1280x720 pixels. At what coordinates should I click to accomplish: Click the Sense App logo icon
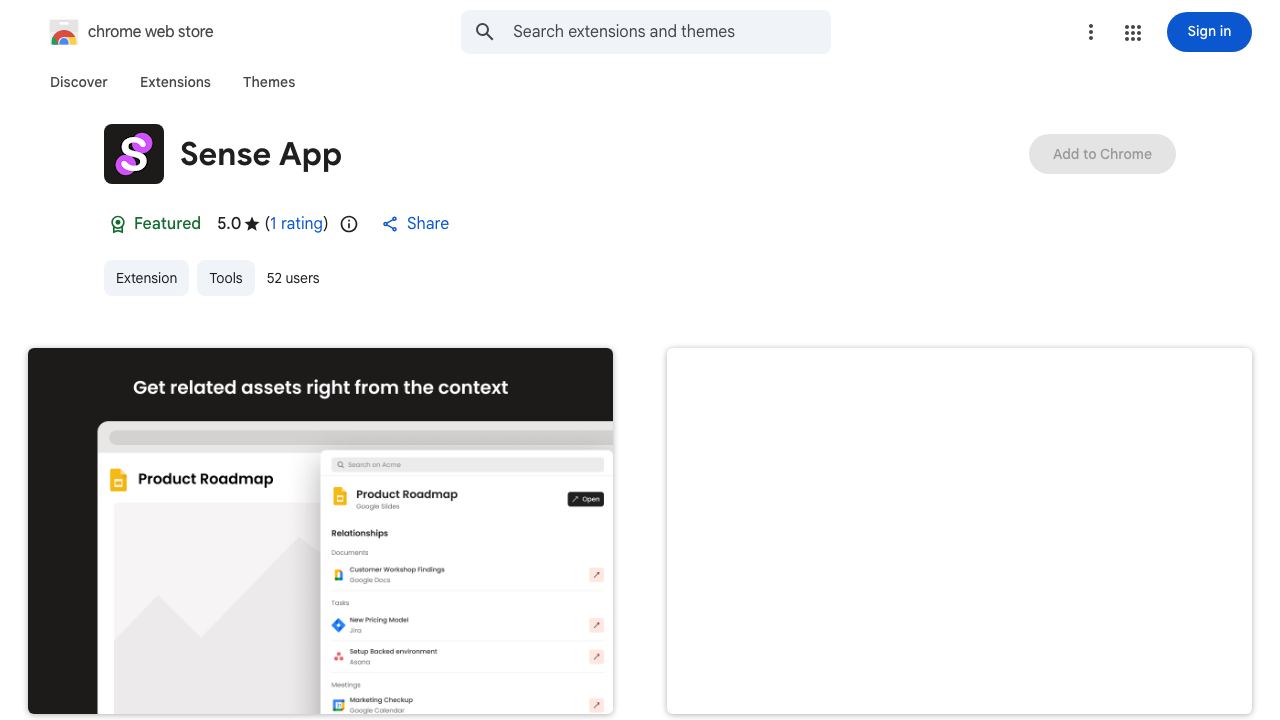pos(134,154)
